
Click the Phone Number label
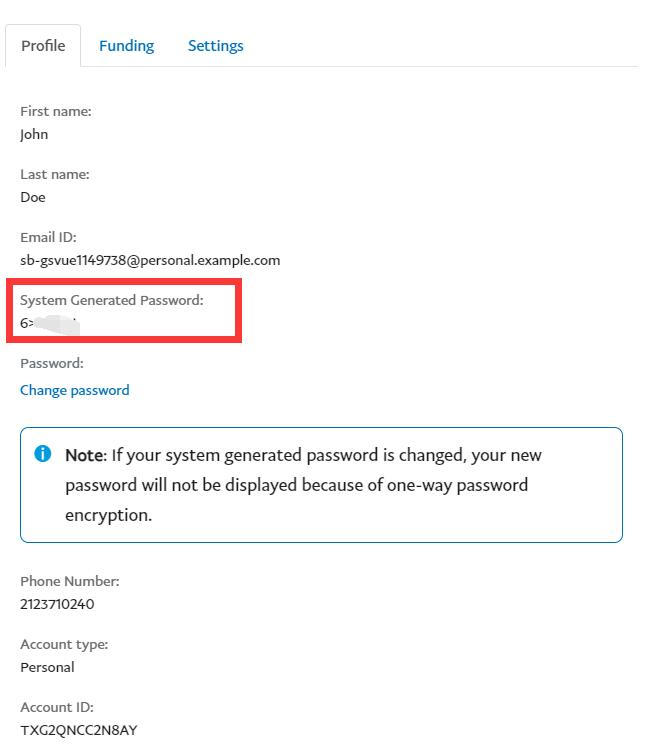70,581
